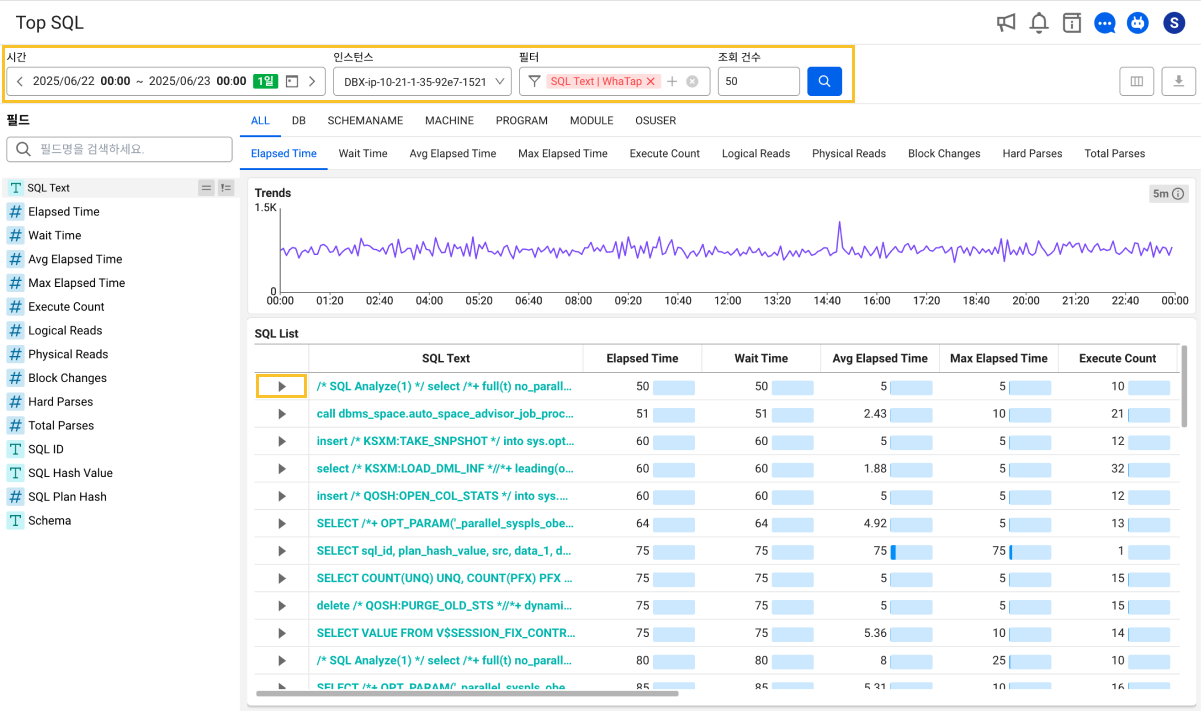Select the Max Elapsed Time metric tab
The width and height of the screenshot is (1201, 711).
click(x=563, y=153)
